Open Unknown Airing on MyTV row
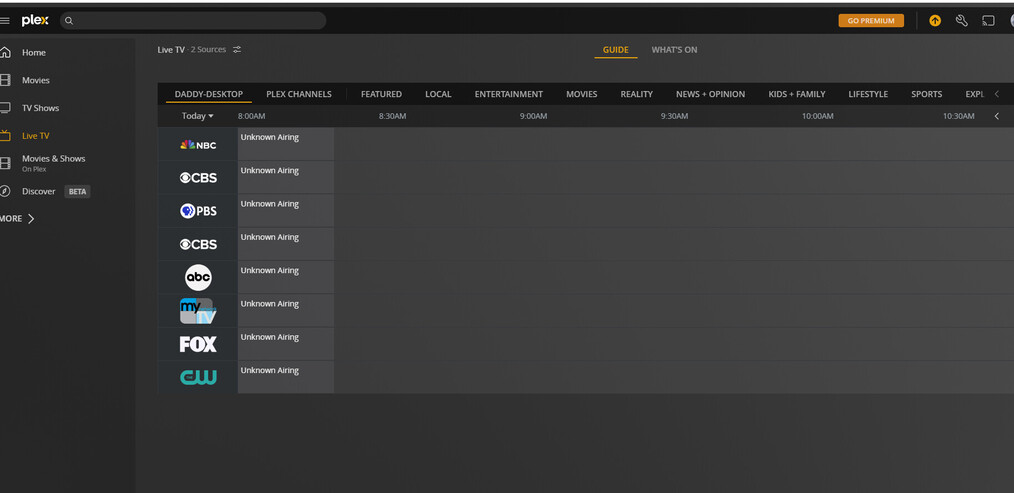The width and height of the screenshot is (1014, 493). [286, 311]
